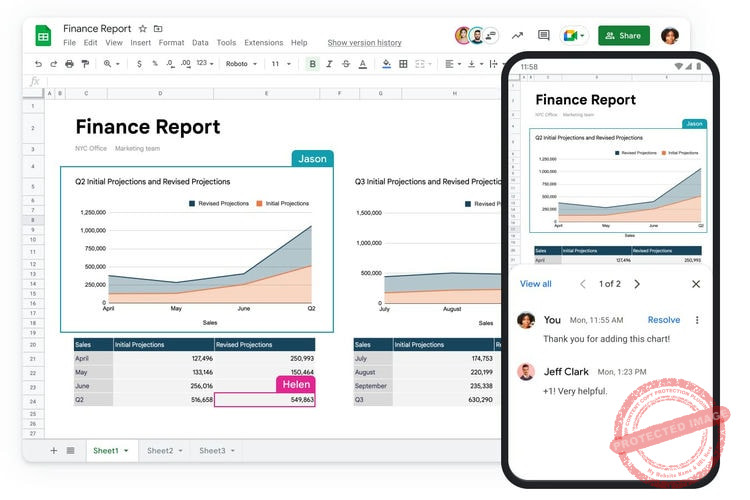Format as percent with % icon

click(x=155, y=64)
